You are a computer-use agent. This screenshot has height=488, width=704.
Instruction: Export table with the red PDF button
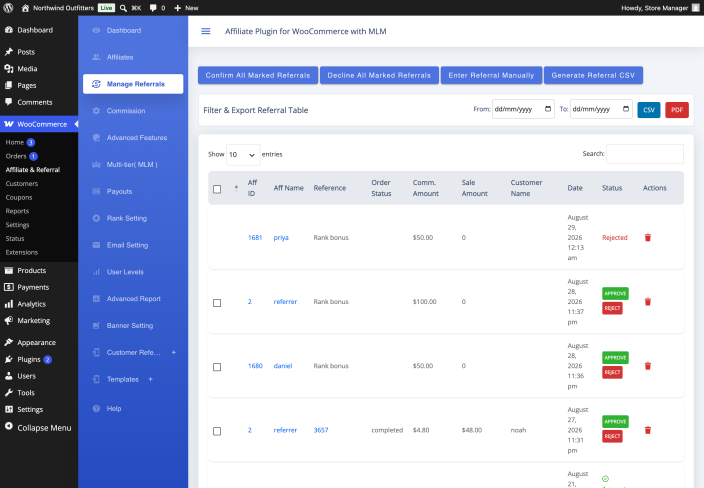coord(677,110)
